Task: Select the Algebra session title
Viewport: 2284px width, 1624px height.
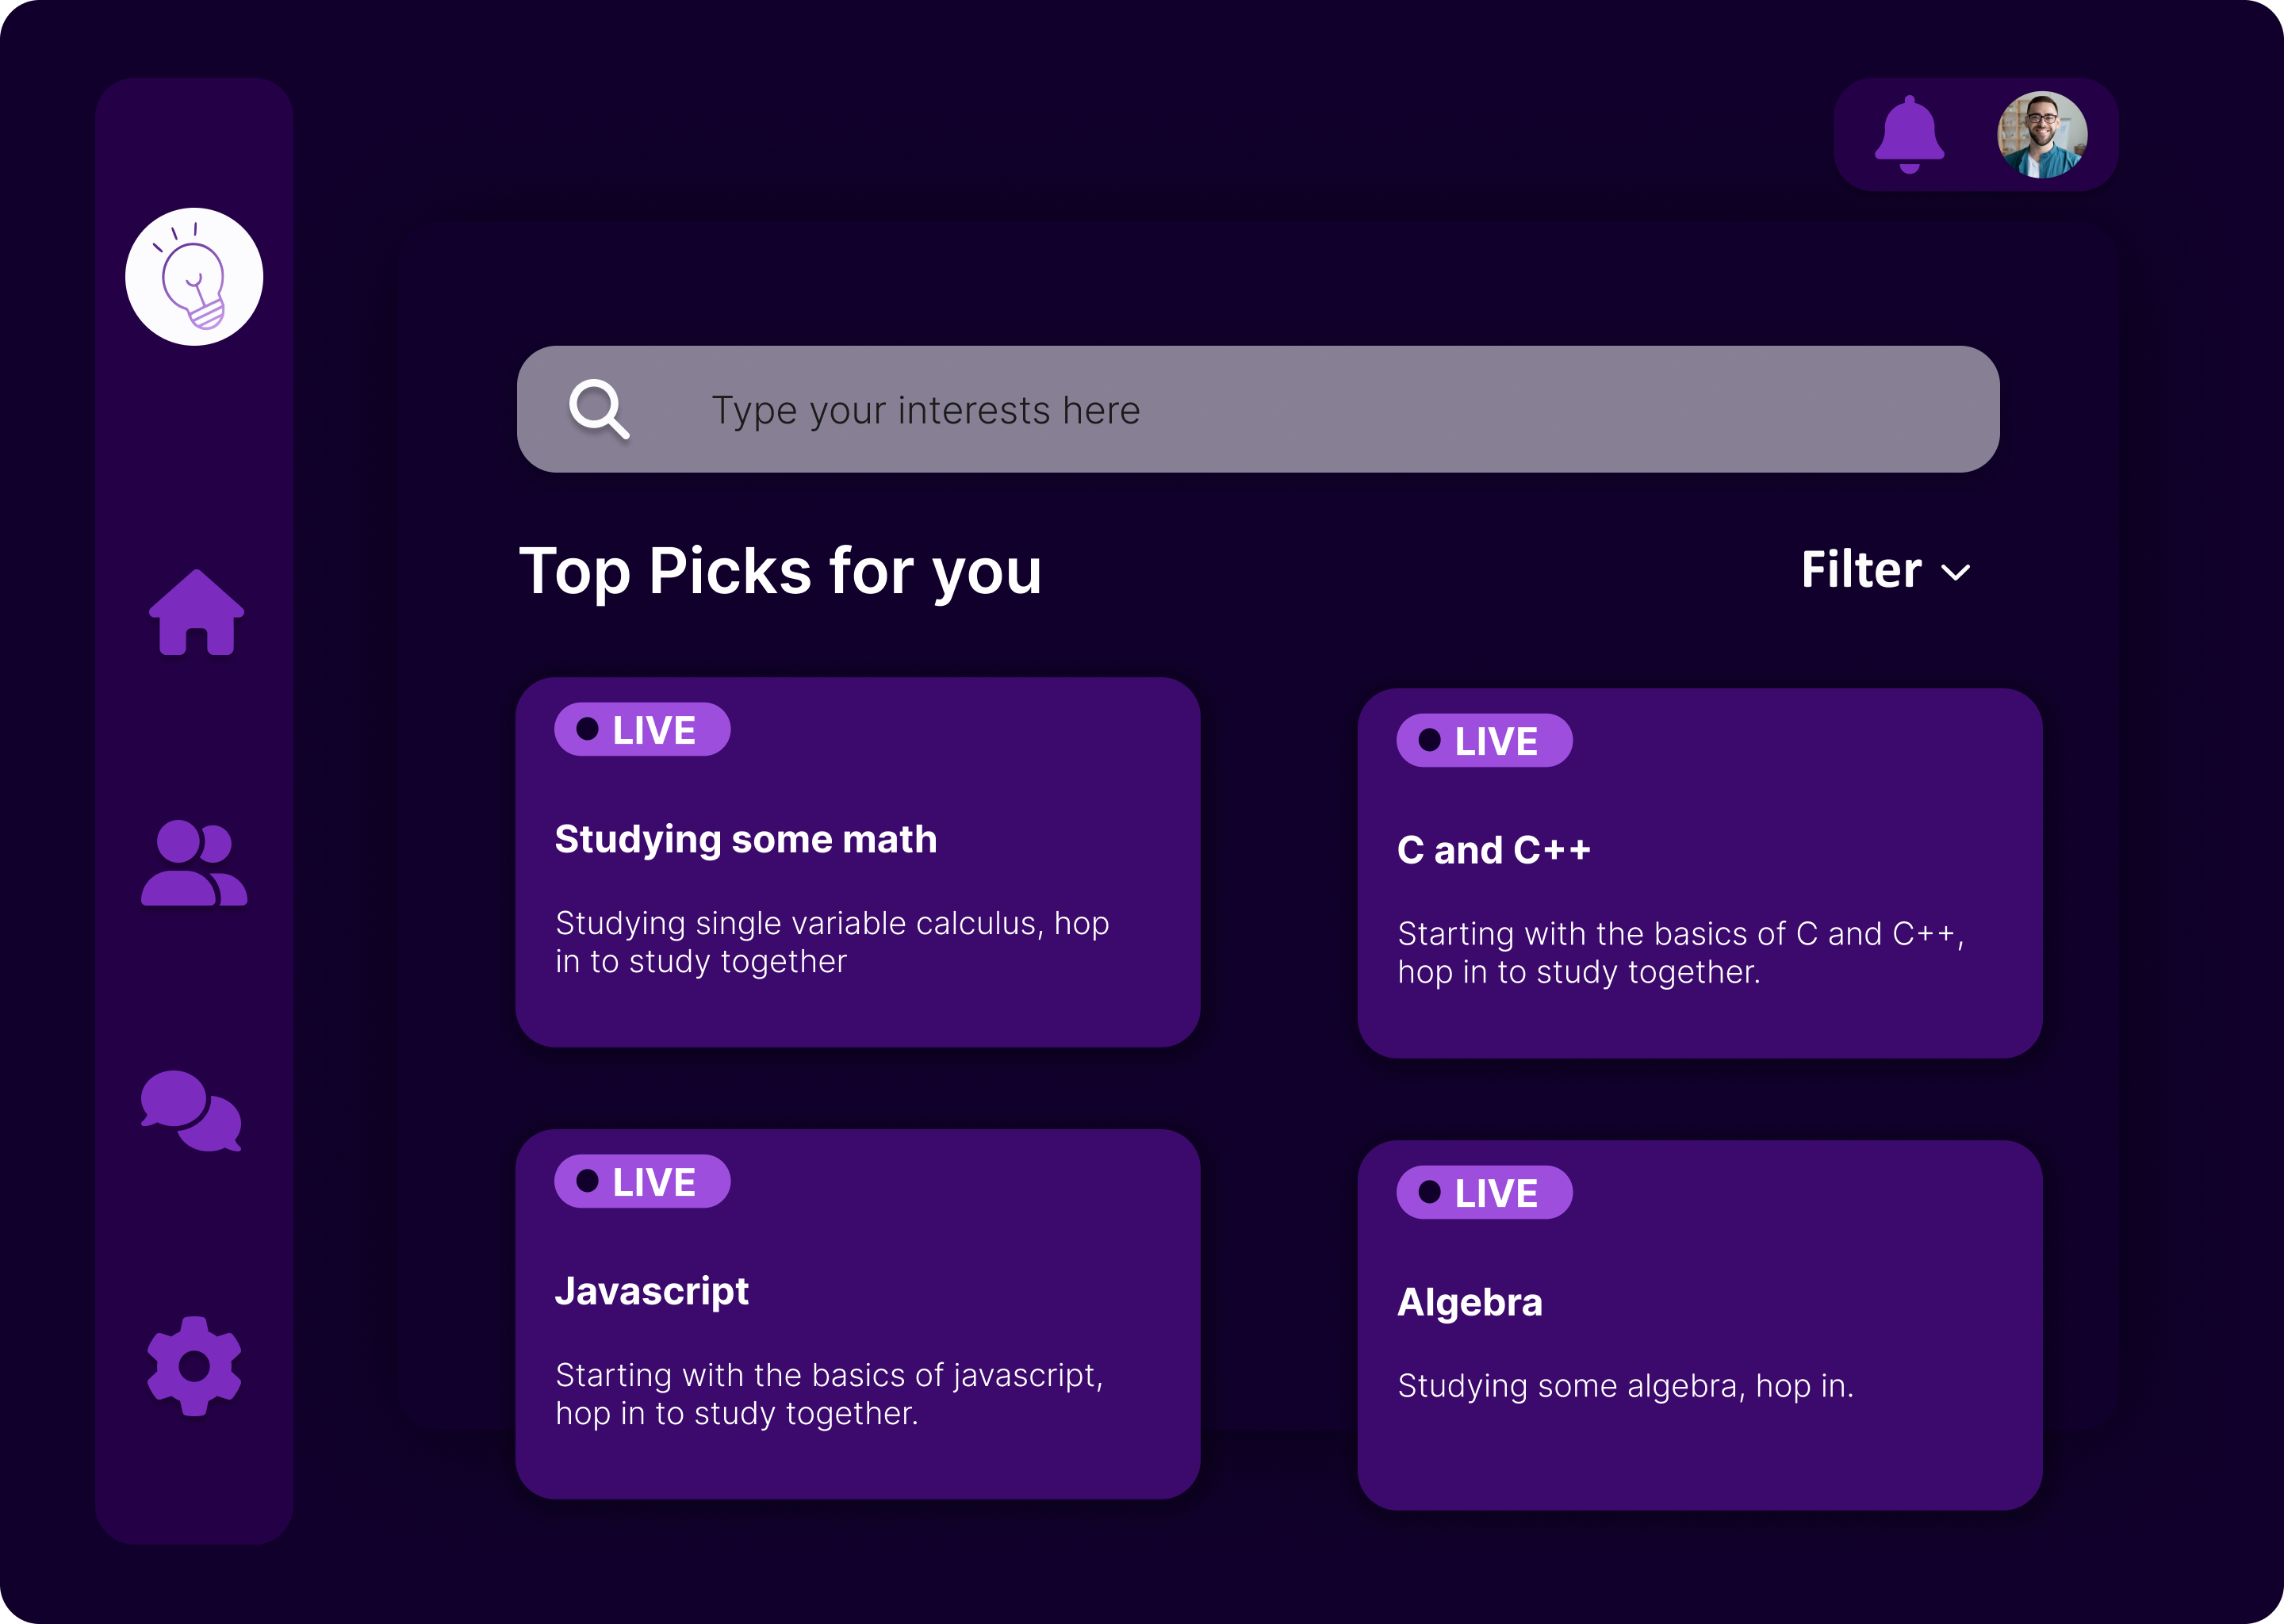Action: pyautogui.click(x=1469, y=1302)
